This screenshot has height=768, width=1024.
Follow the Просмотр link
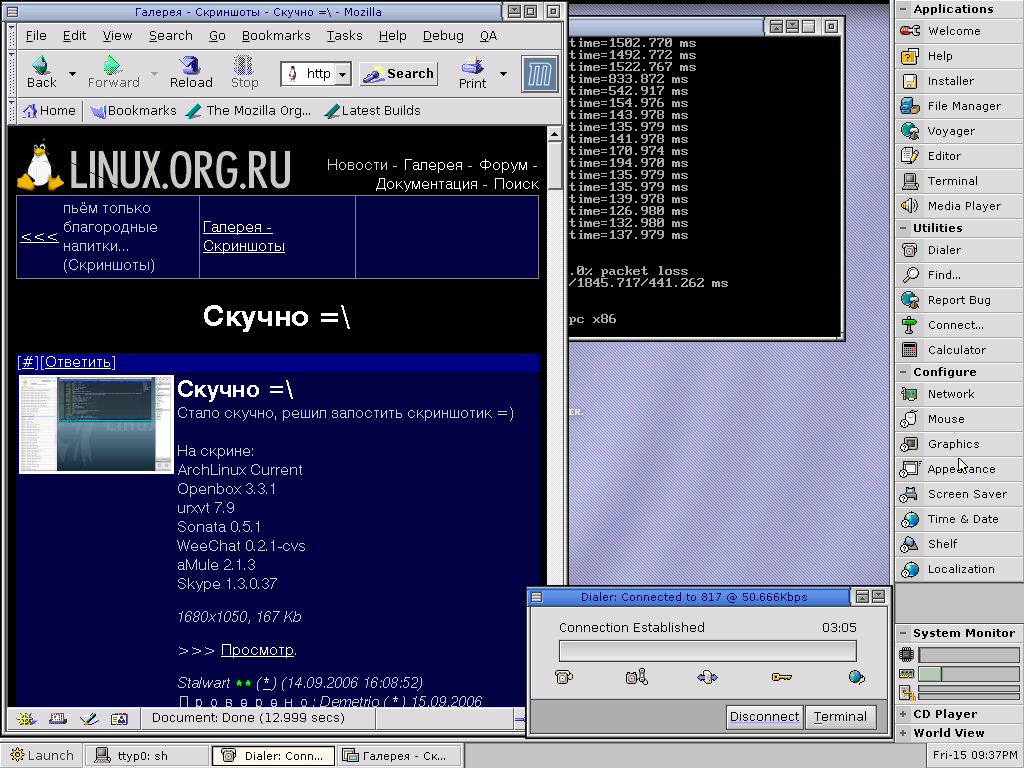click(257, 650)
